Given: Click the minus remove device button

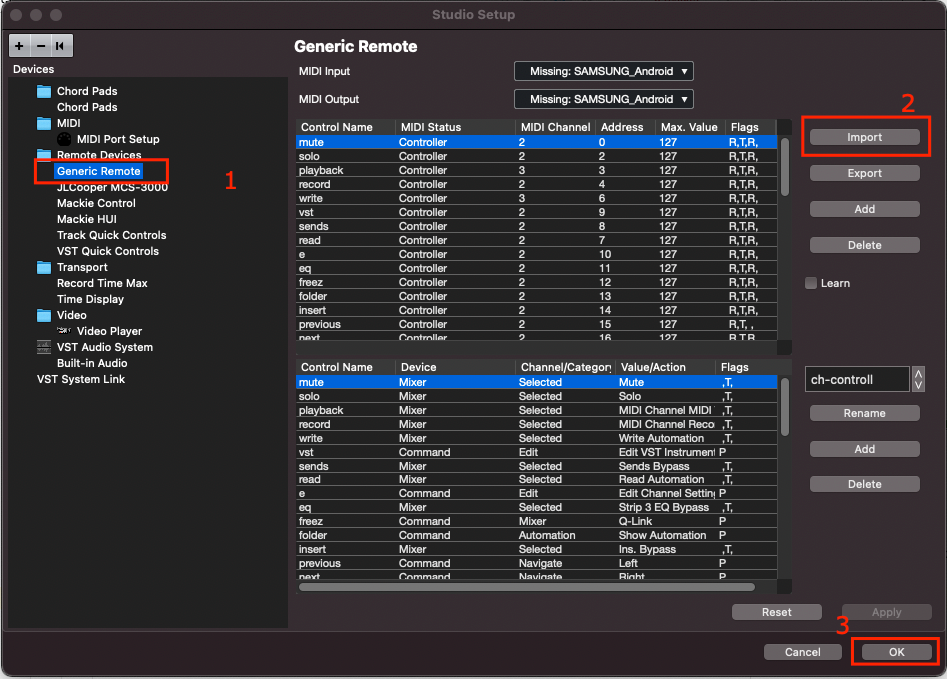Looking at the screenshot, I should (x=40, y=46).
